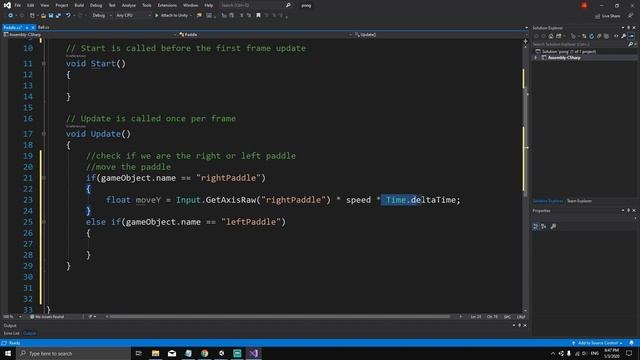Open the Update() member navigation dropdown
Viewport: 640px width, 360px height.
point(441,35)
